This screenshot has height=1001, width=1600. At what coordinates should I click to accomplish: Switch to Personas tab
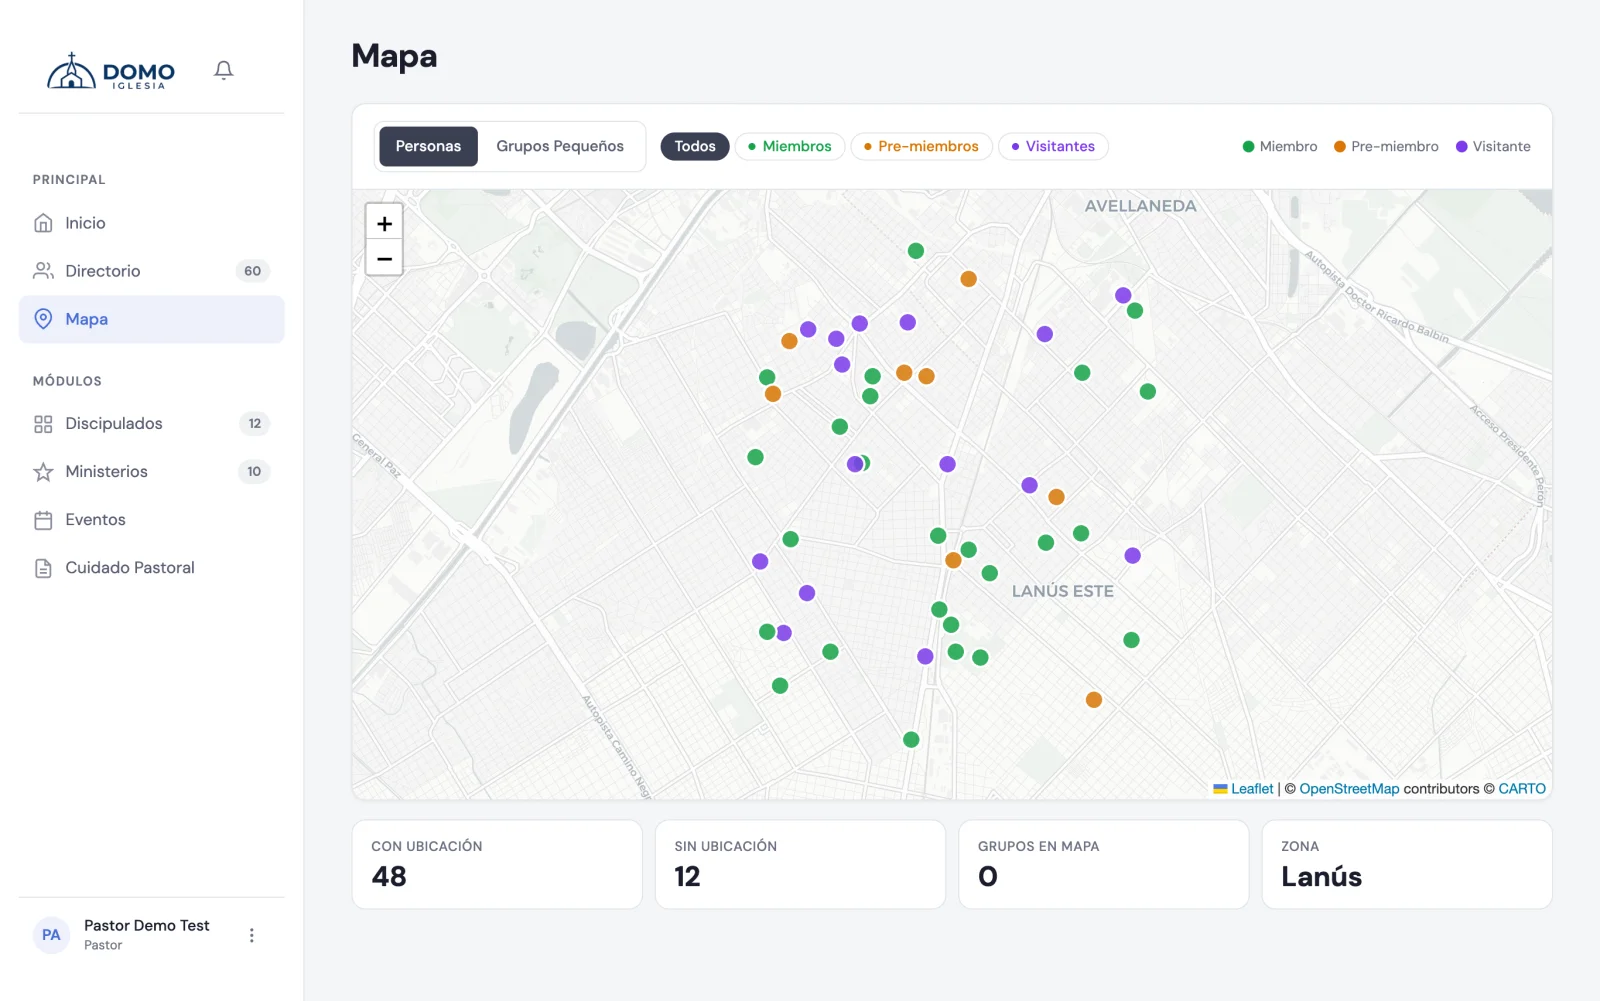click(x=428, y=146)
